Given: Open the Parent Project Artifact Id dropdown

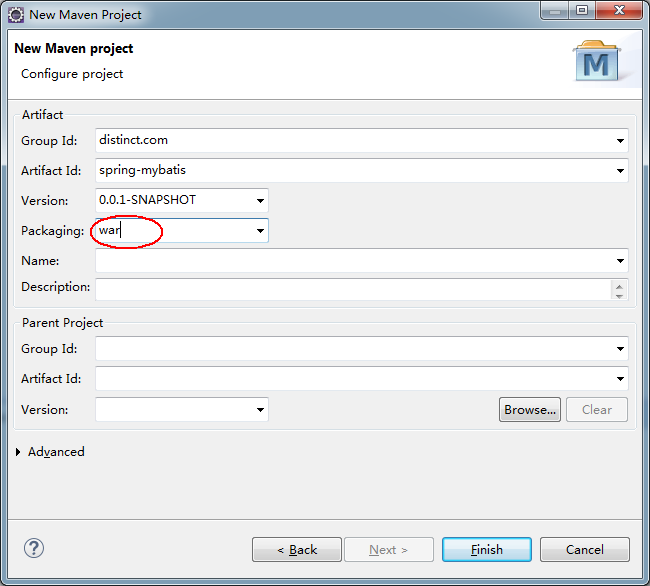Looking at the screenshot, I should (x=620, y=380).
